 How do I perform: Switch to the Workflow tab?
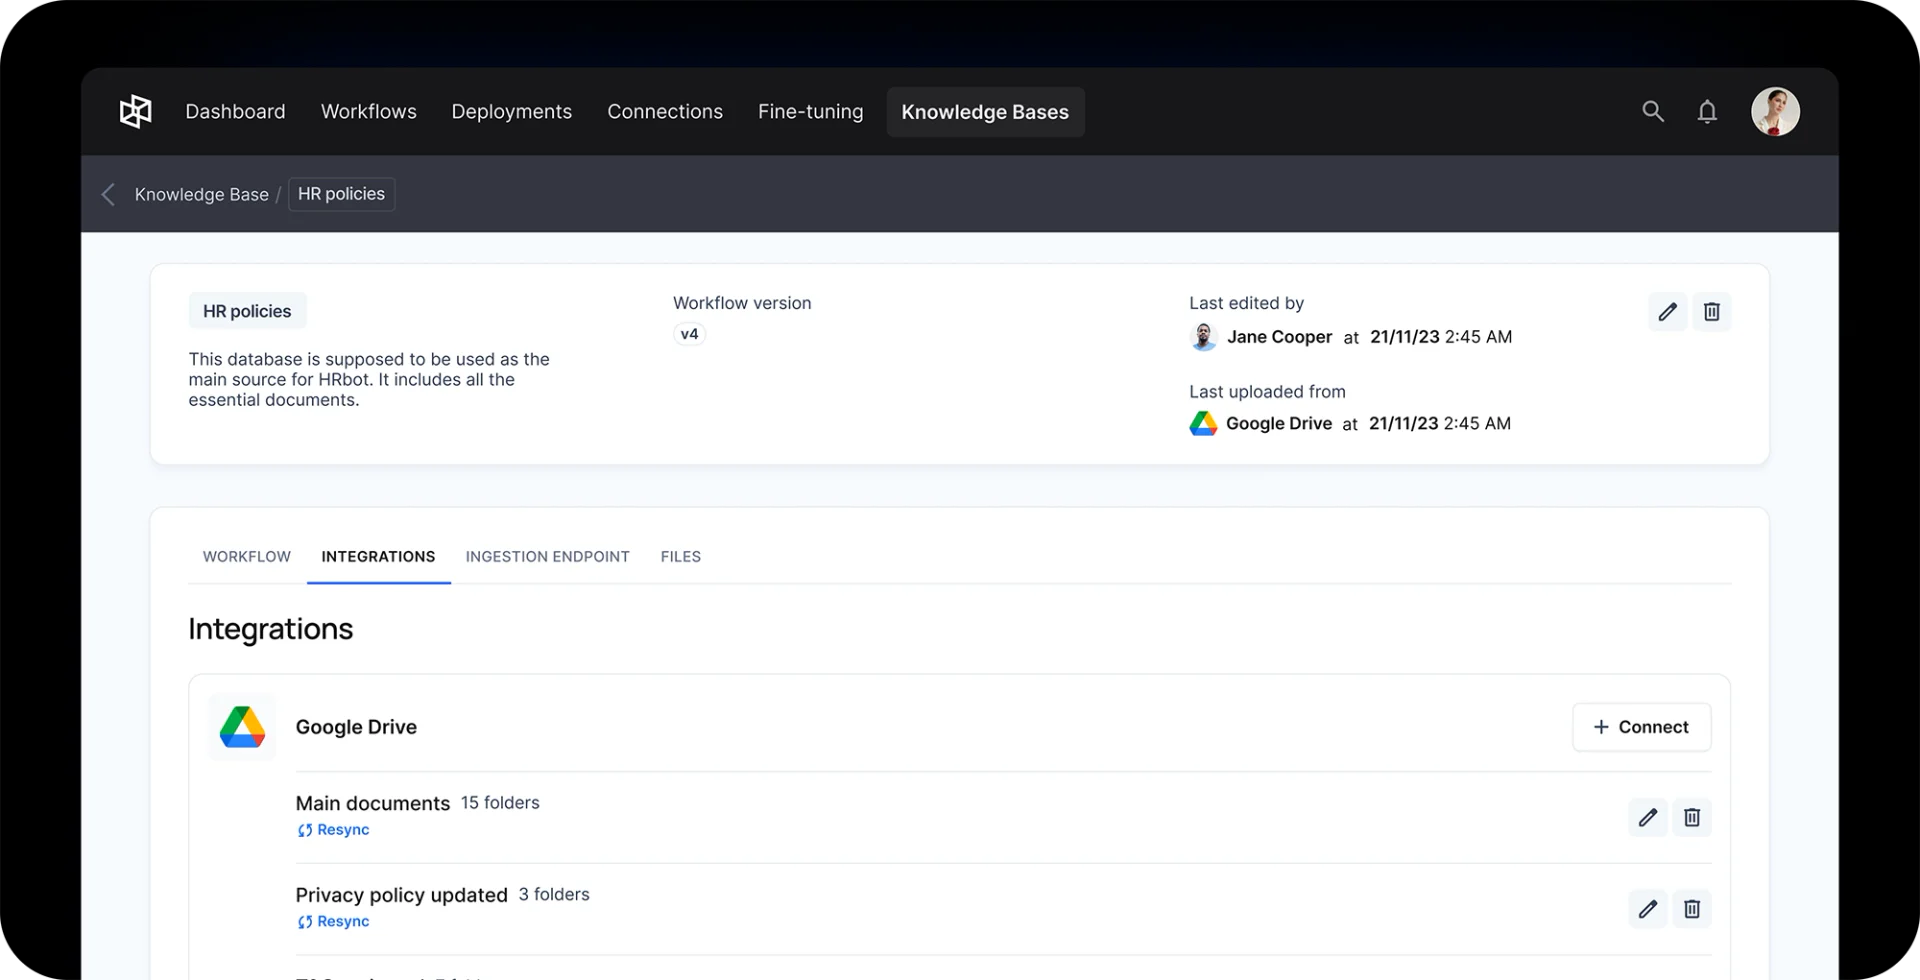pyautogui.click(x=246, y=556)
